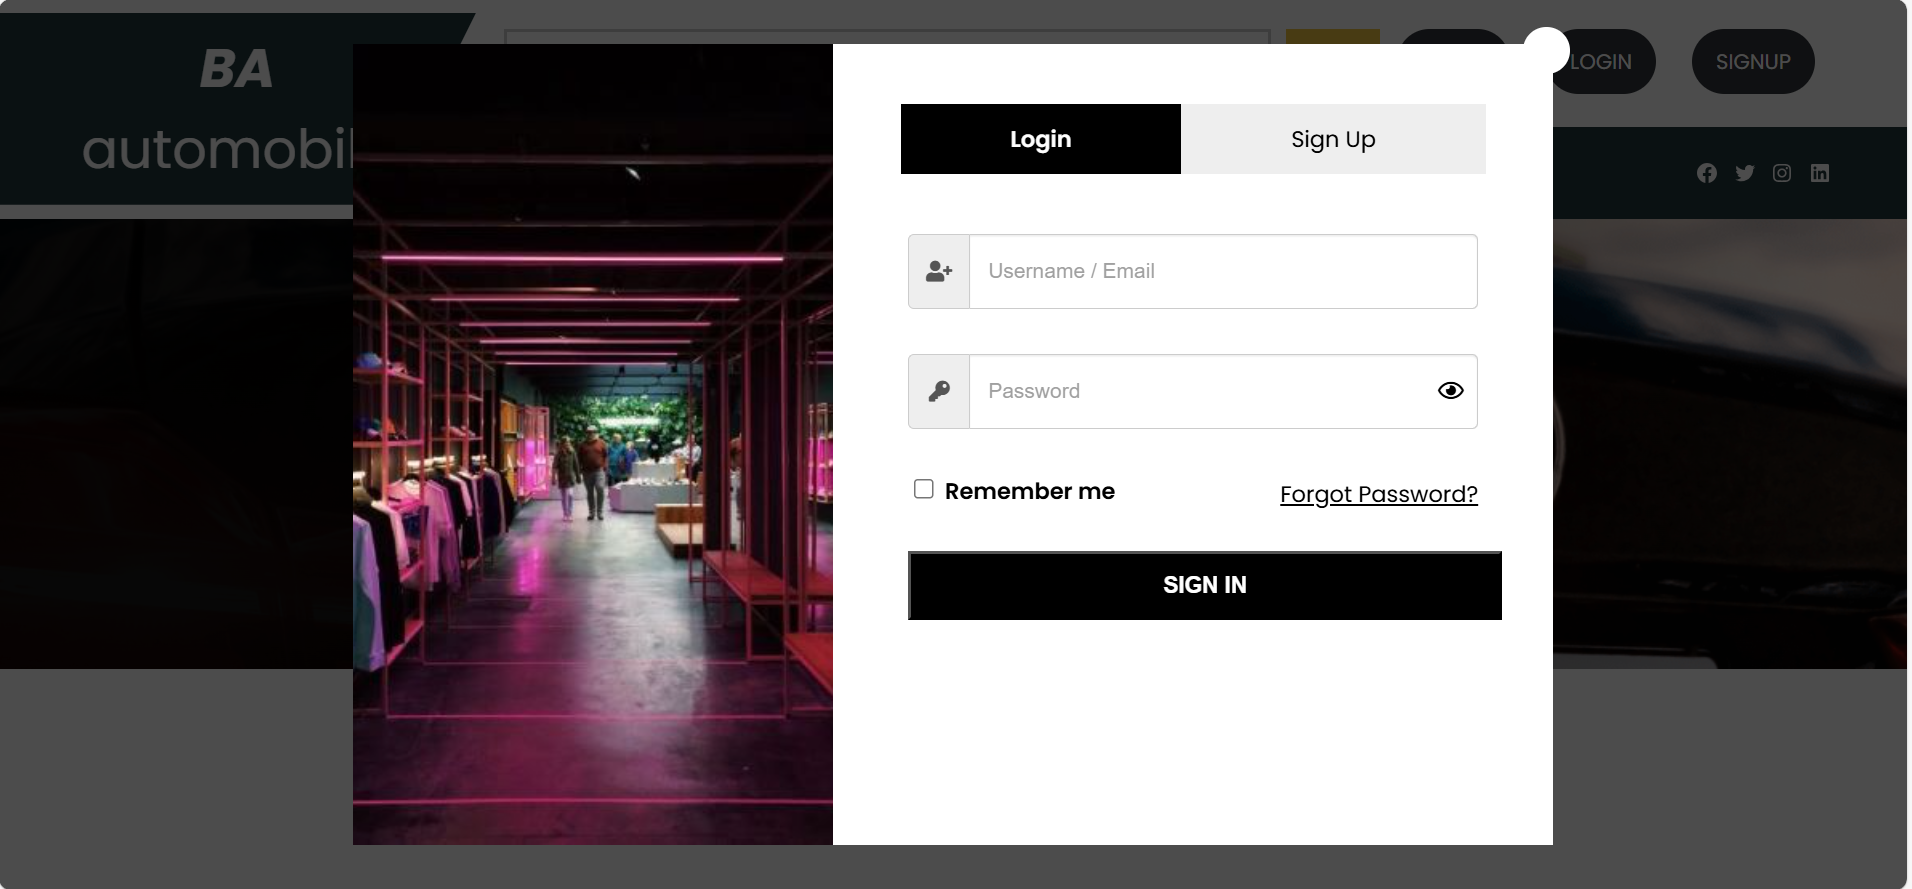The image size is (1912, 889).
Task: Open the Facebook social icon
Action: coord(1707,173)
